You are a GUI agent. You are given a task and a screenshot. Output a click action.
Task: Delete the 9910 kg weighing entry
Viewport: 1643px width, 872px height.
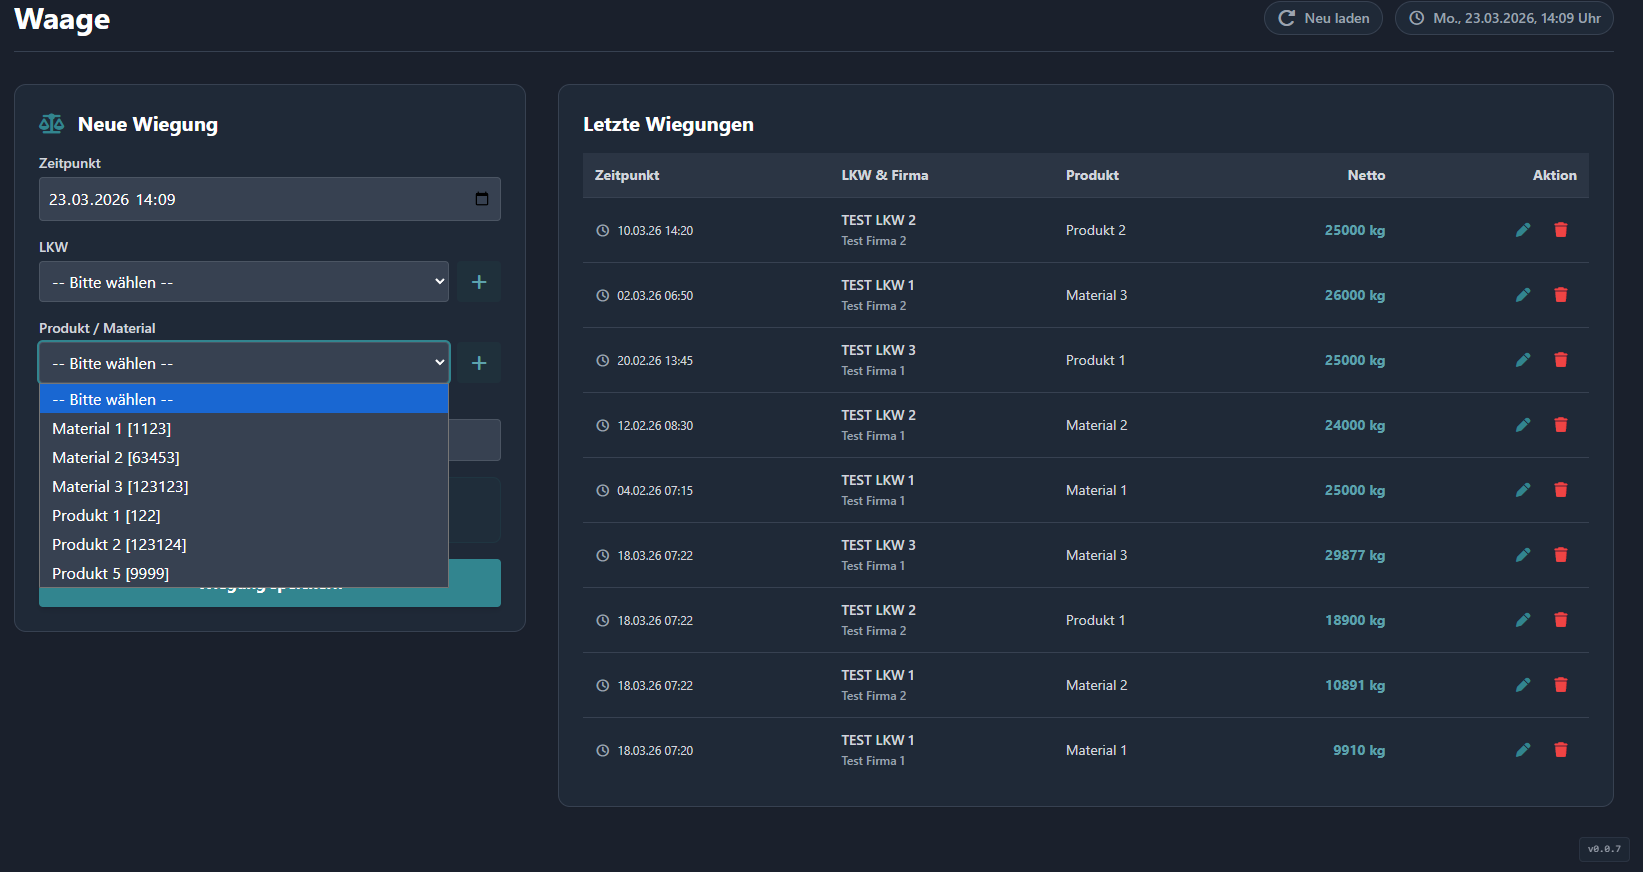(1560, 750)
